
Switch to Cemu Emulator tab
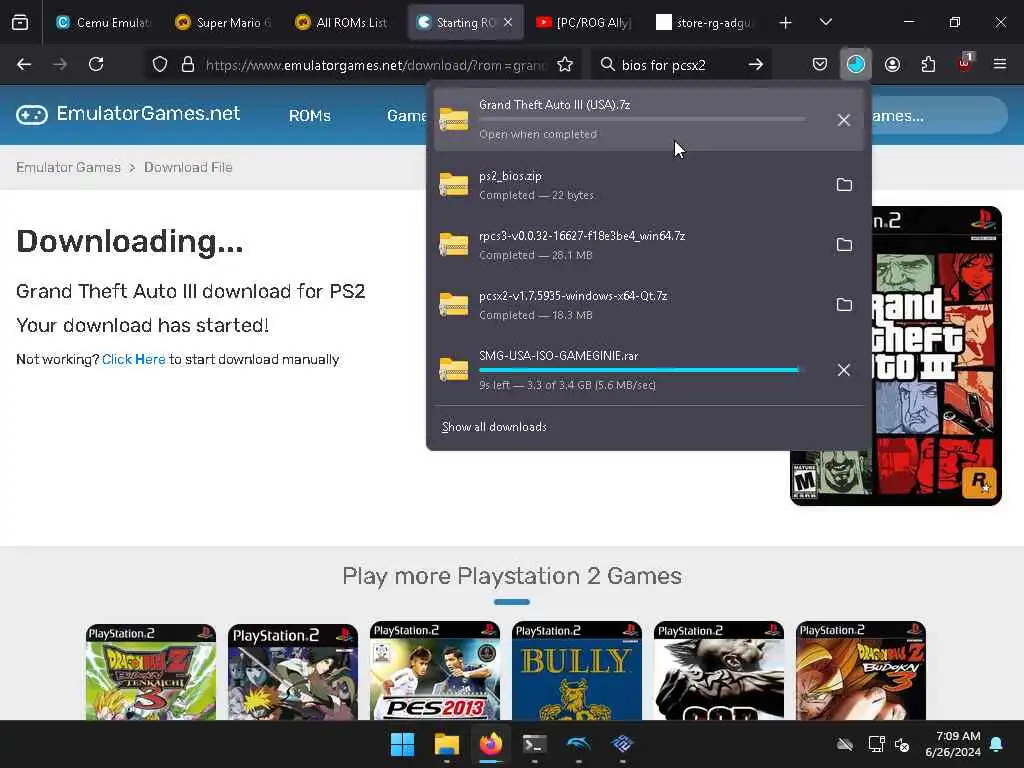[x=103, y=22]
